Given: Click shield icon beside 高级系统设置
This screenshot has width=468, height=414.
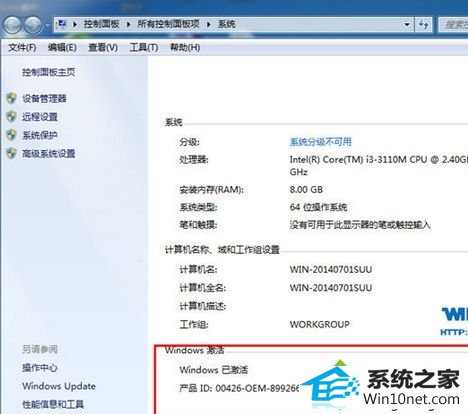Looking at the screenshot, I should pos(12,153).
